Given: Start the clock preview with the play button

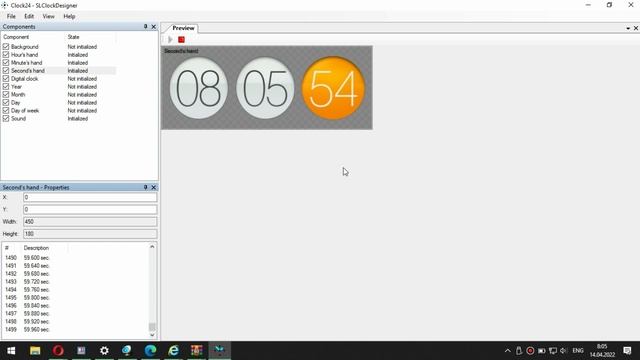Looking at the screenshot, I should point(170,40).
